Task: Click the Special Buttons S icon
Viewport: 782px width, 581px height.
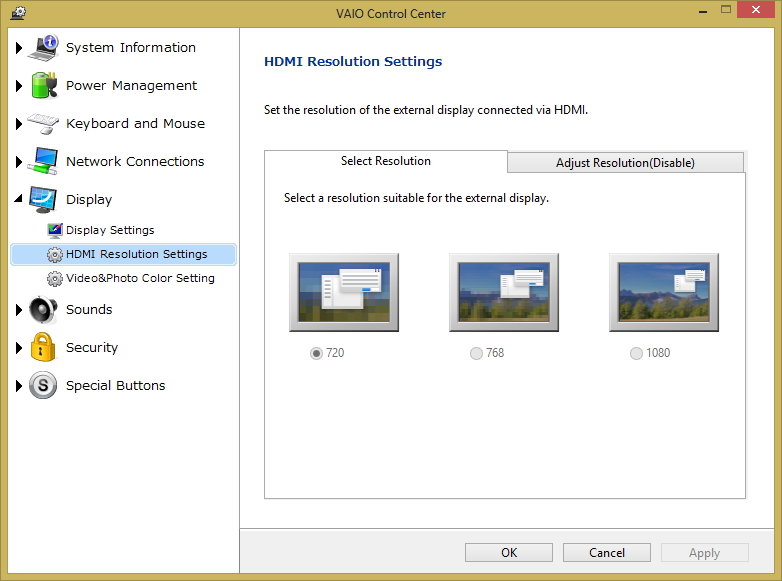Action: tap(43, 386)
